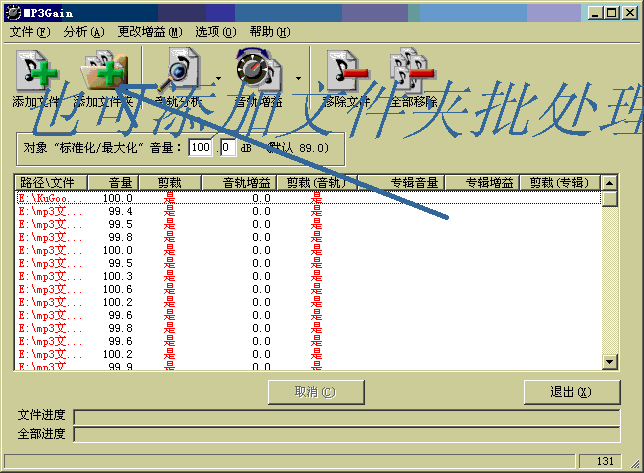Image resolution: width=644 pixels, height=473 pixels.
Task: Sort by 音轨增益 column header
Action: 239,182
